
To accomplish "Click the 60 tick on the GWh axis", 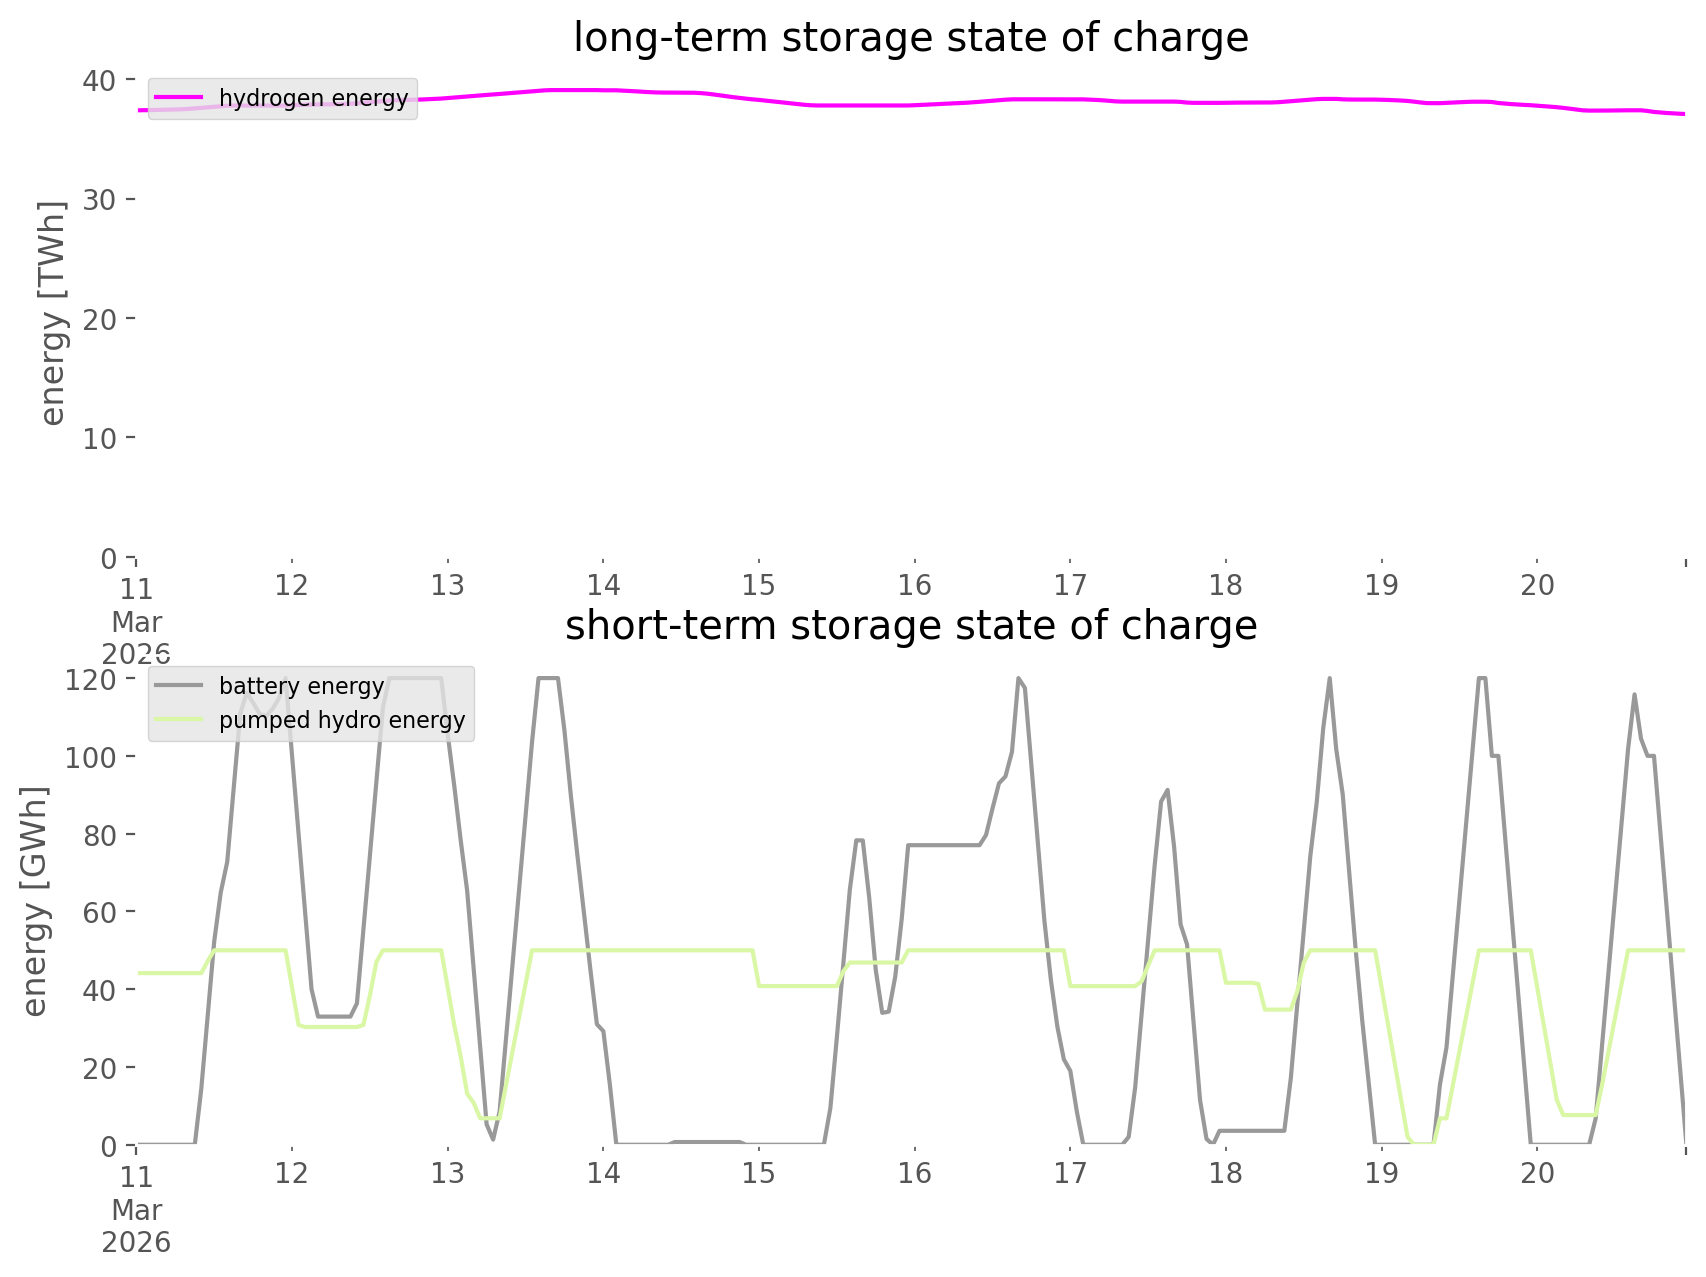I will click(99, 913).
